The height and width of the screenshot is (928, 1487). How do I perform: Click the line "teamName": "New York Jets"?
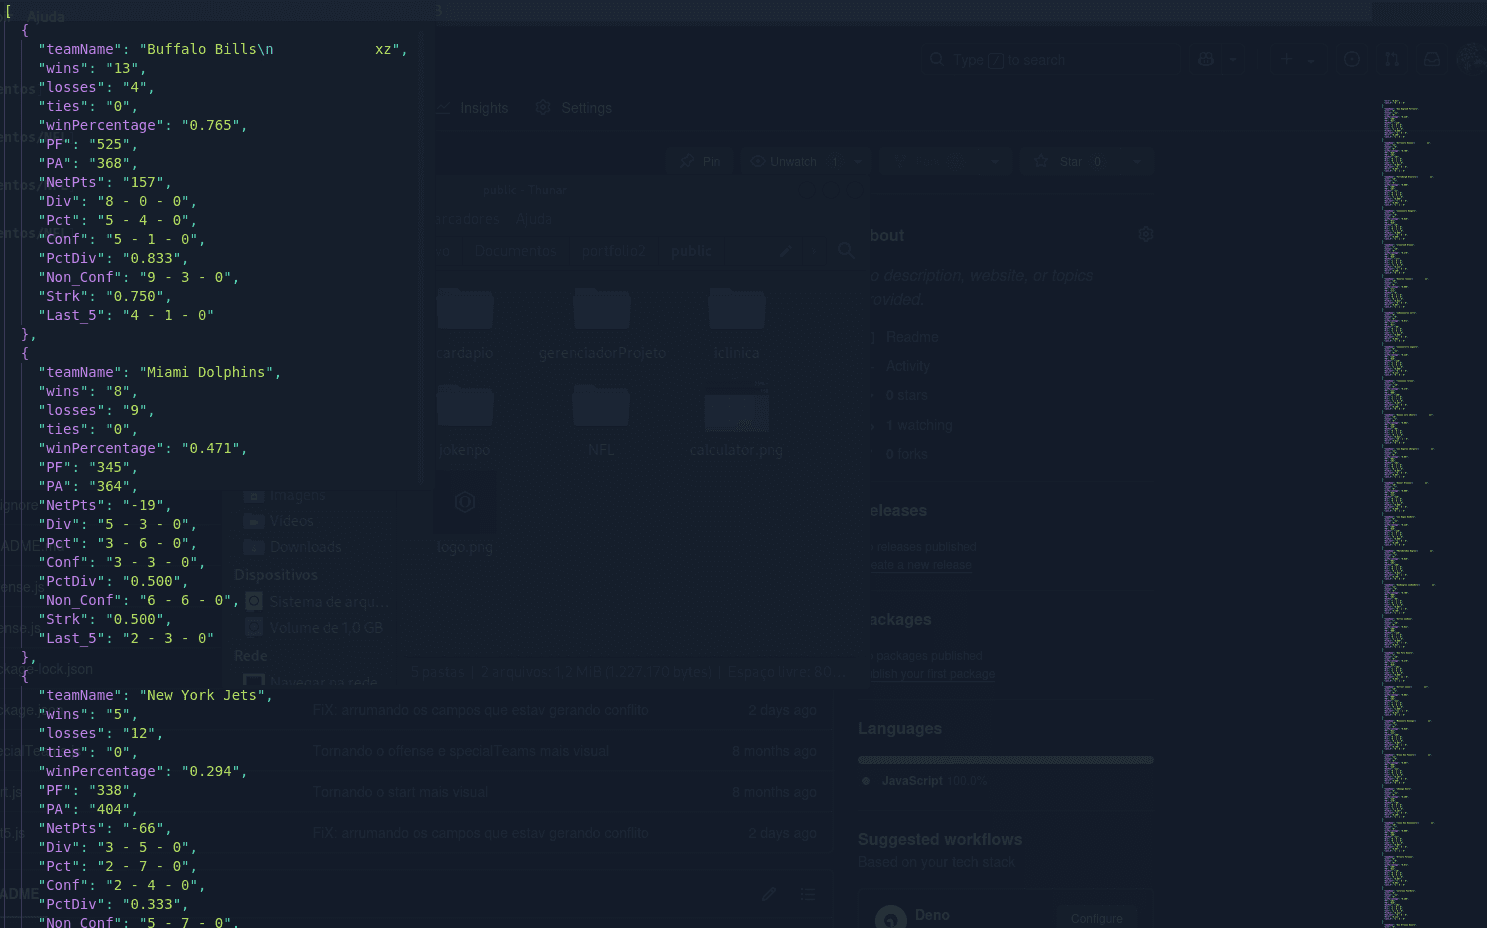[x=156, y=695]
